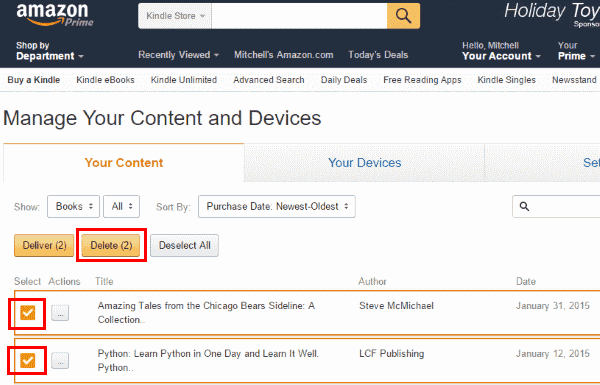This screenshot has width=600, height=385.
Task: Expand the Shop by Department menu
Action: click(x=50, y=51)
